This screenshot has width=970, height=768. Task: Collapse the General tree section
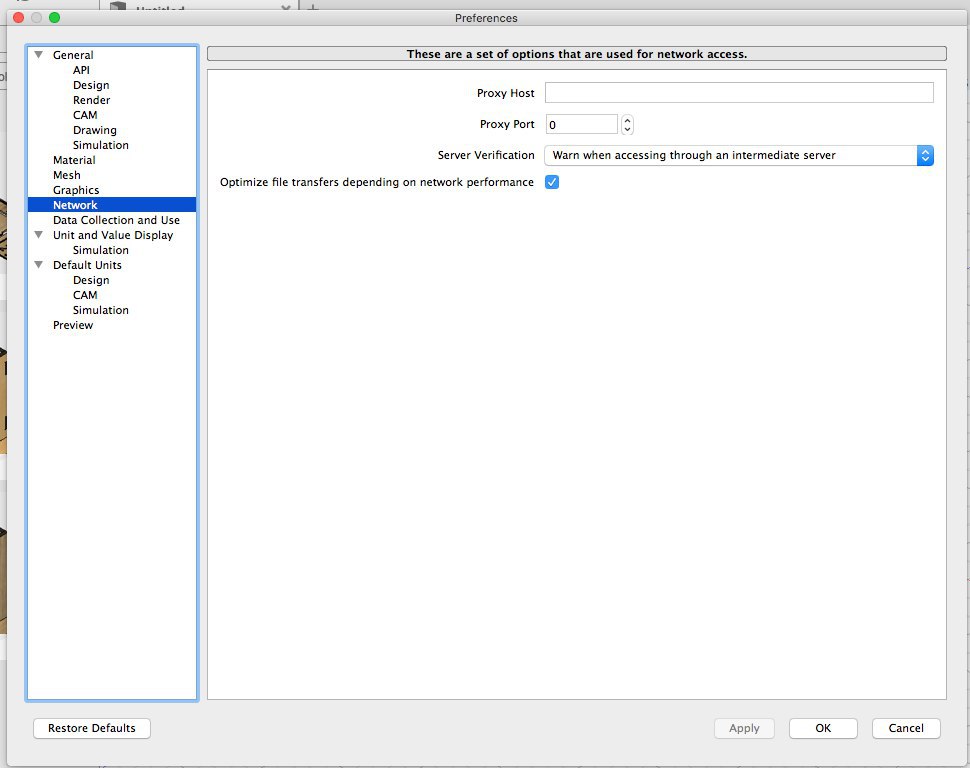(x=39, y=55)
